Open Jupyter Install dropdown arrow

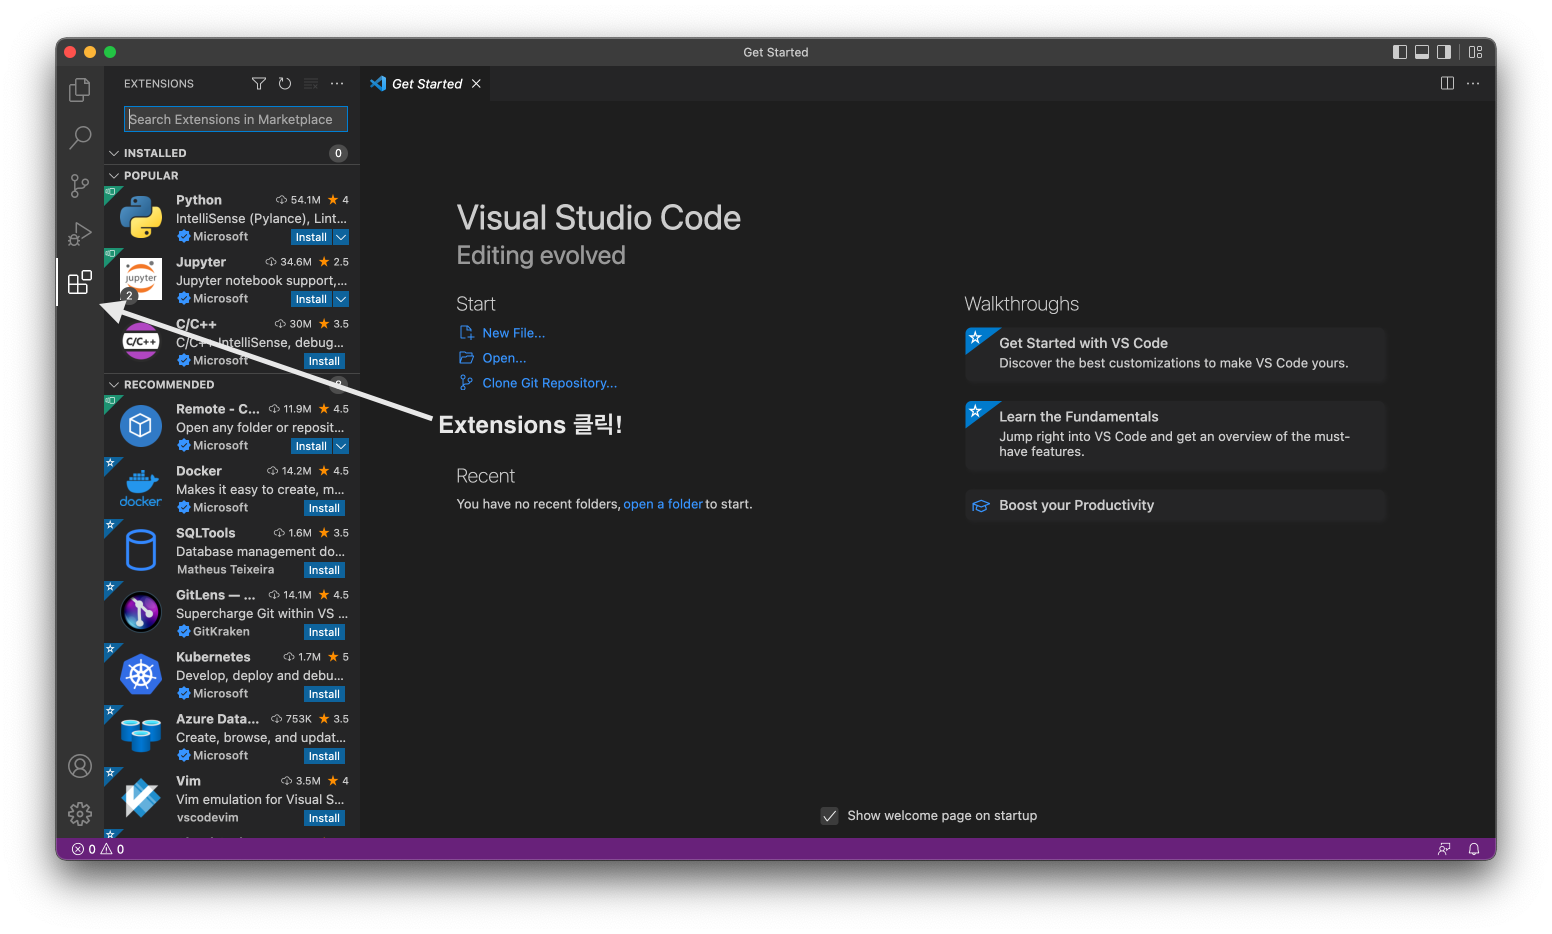341,299
